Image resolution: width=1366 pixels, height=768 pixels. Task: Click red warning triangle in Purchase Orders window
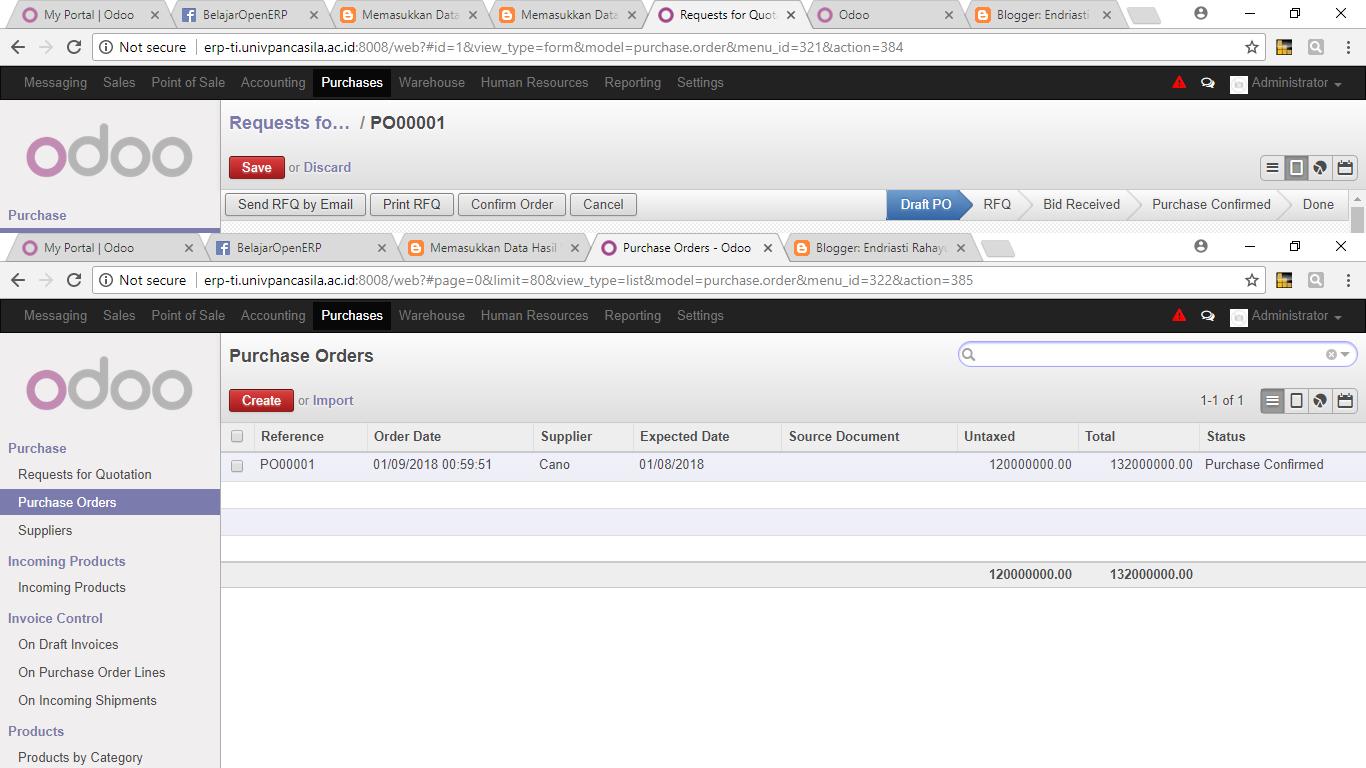[x=1179, y=316]
